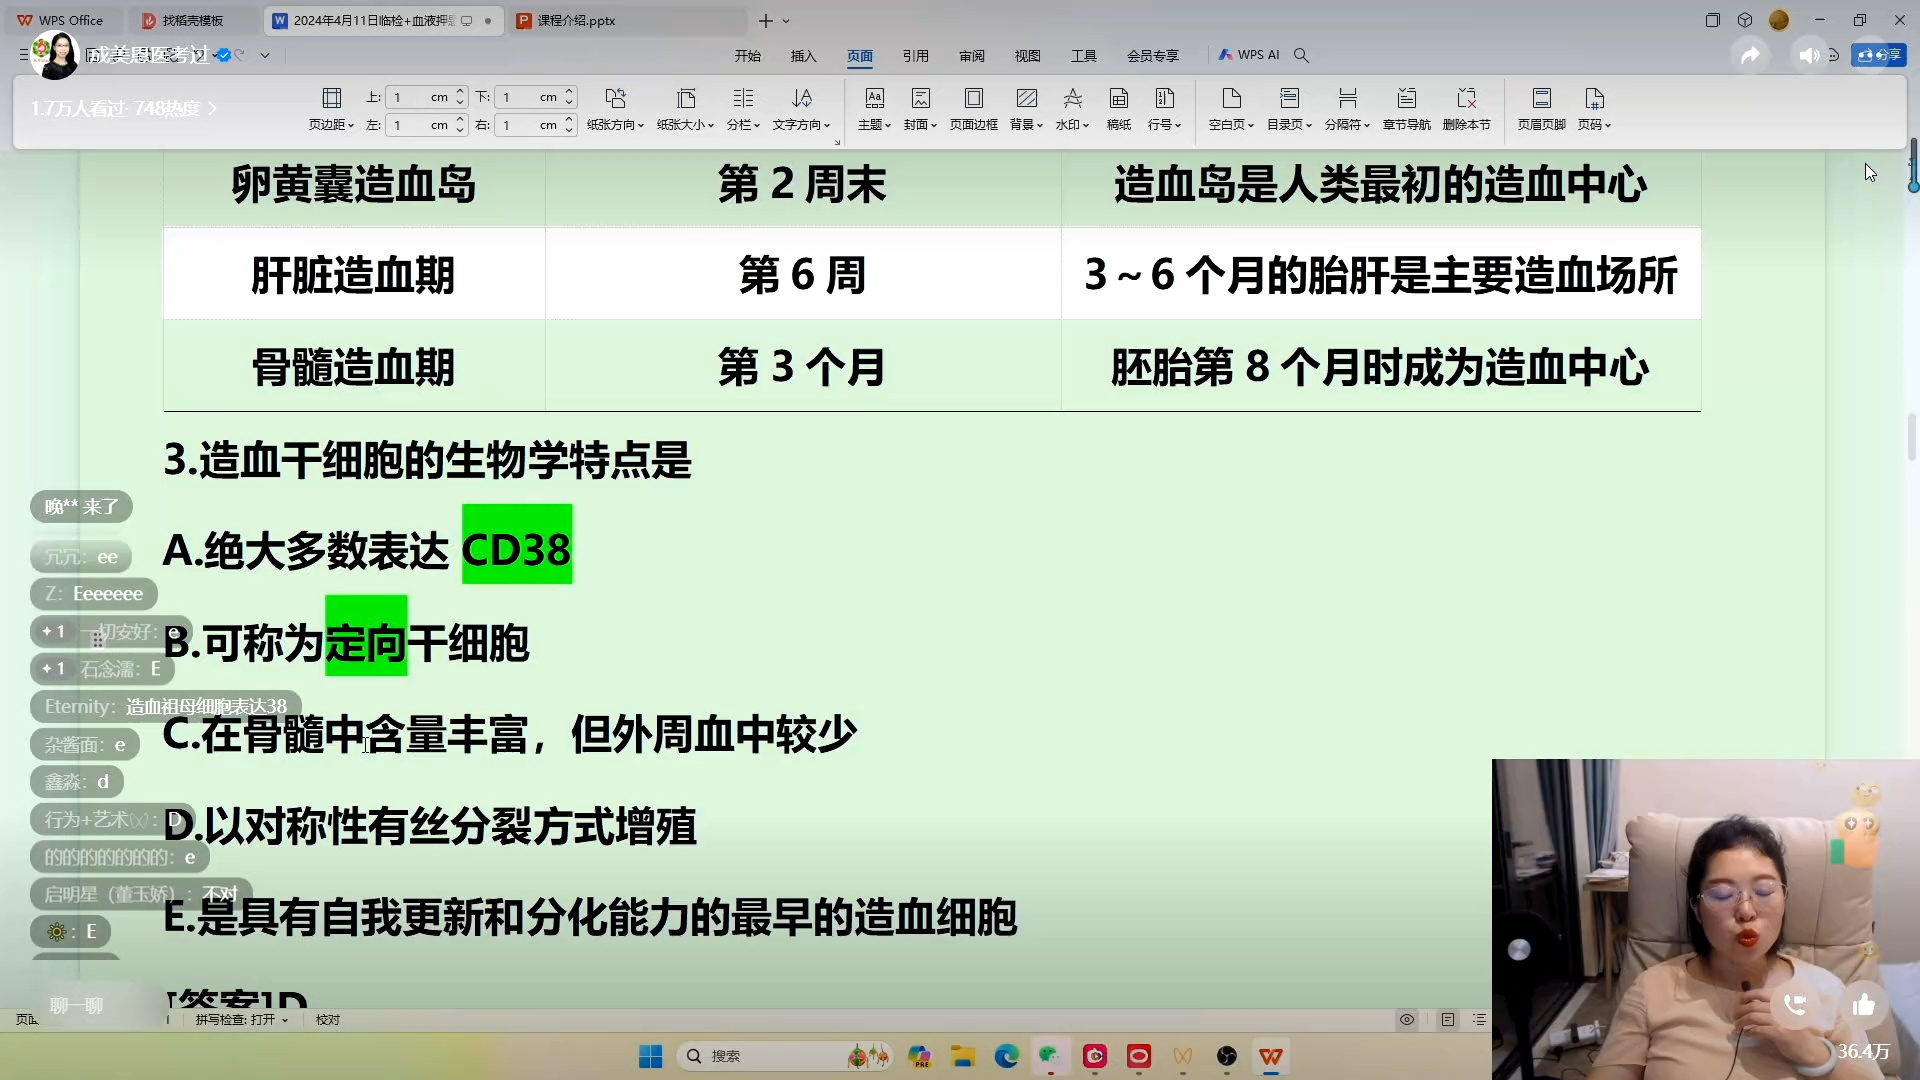Decrease the left margin 左 stepper
The width and height of the screenshot is (1920, 1080).
pos(460,130)
